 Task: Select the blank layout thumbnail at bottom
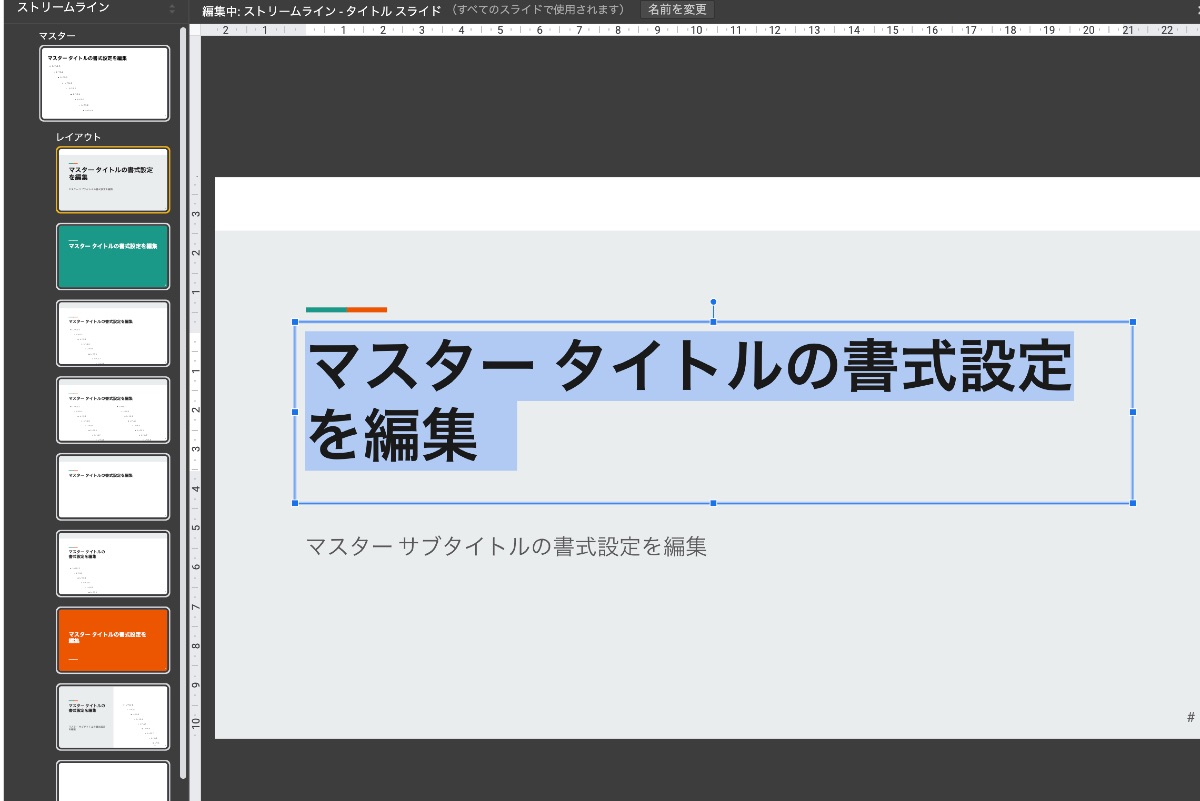[113, 782]
